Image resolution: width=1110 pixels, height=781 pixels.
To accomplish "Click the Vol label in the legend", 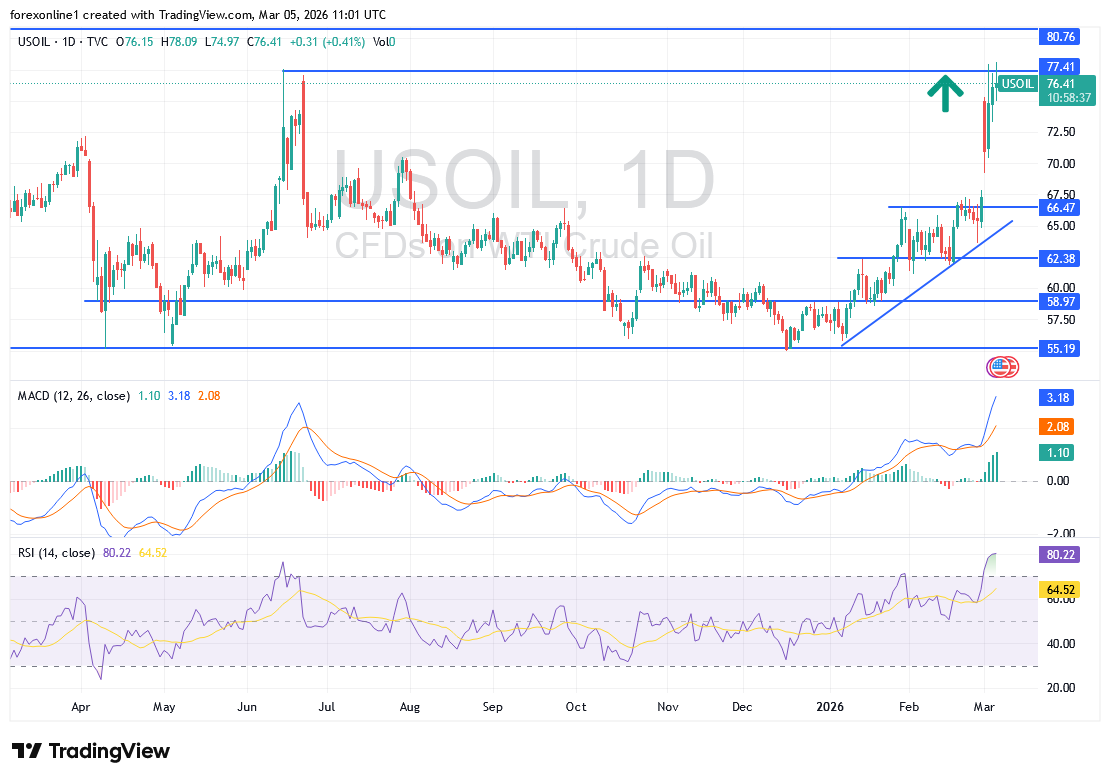I will pyautogui.click(x=381, y=42).
